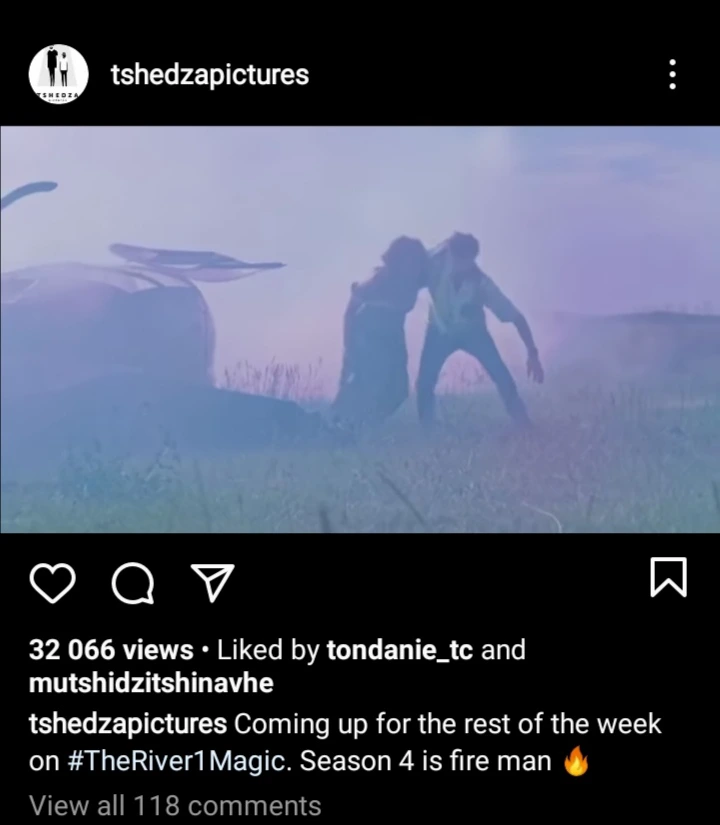Tap caption text 'Season 4 is fire man'

tap(425, 761)
